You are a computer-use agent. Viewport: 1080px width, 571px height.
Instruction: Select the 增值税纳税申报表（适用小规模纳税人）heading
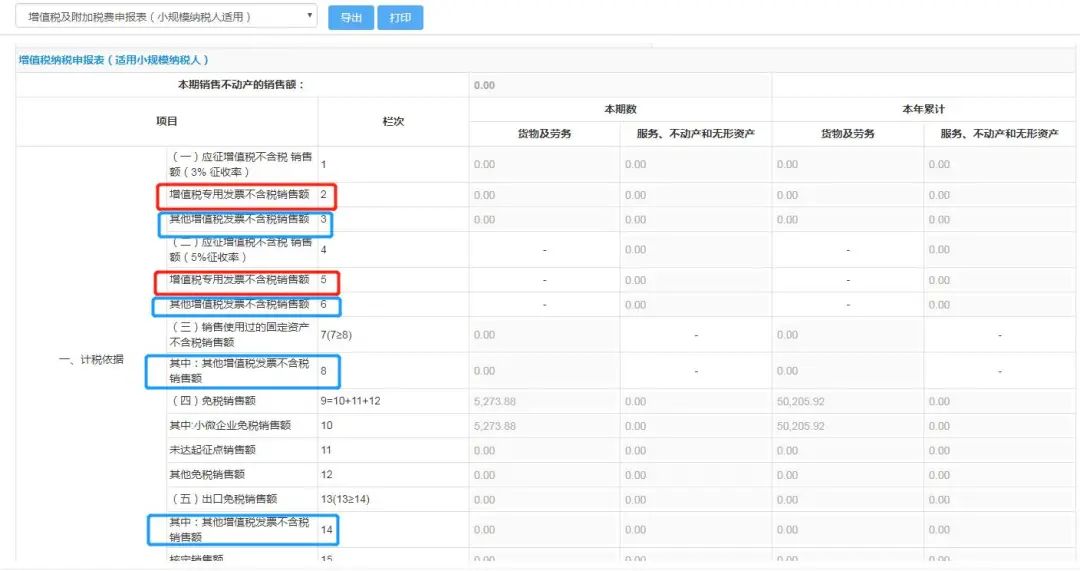[x=113, y=60]
